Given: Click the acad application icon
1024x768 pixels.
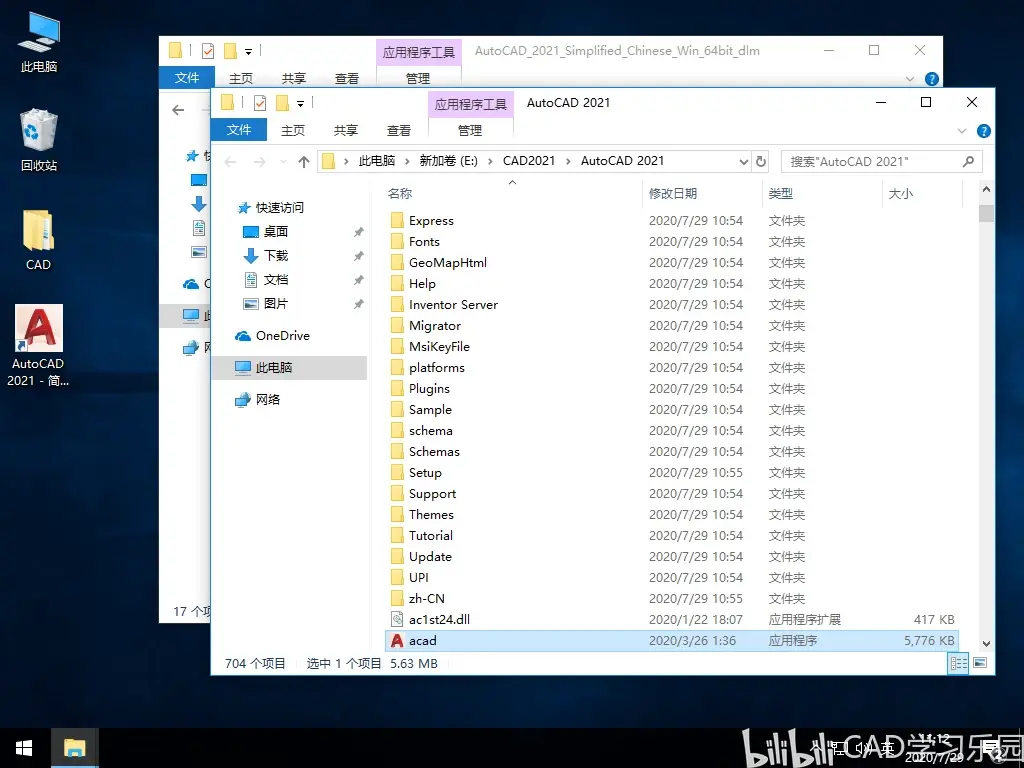Looking at the screenshot, I should coord(396,641).
